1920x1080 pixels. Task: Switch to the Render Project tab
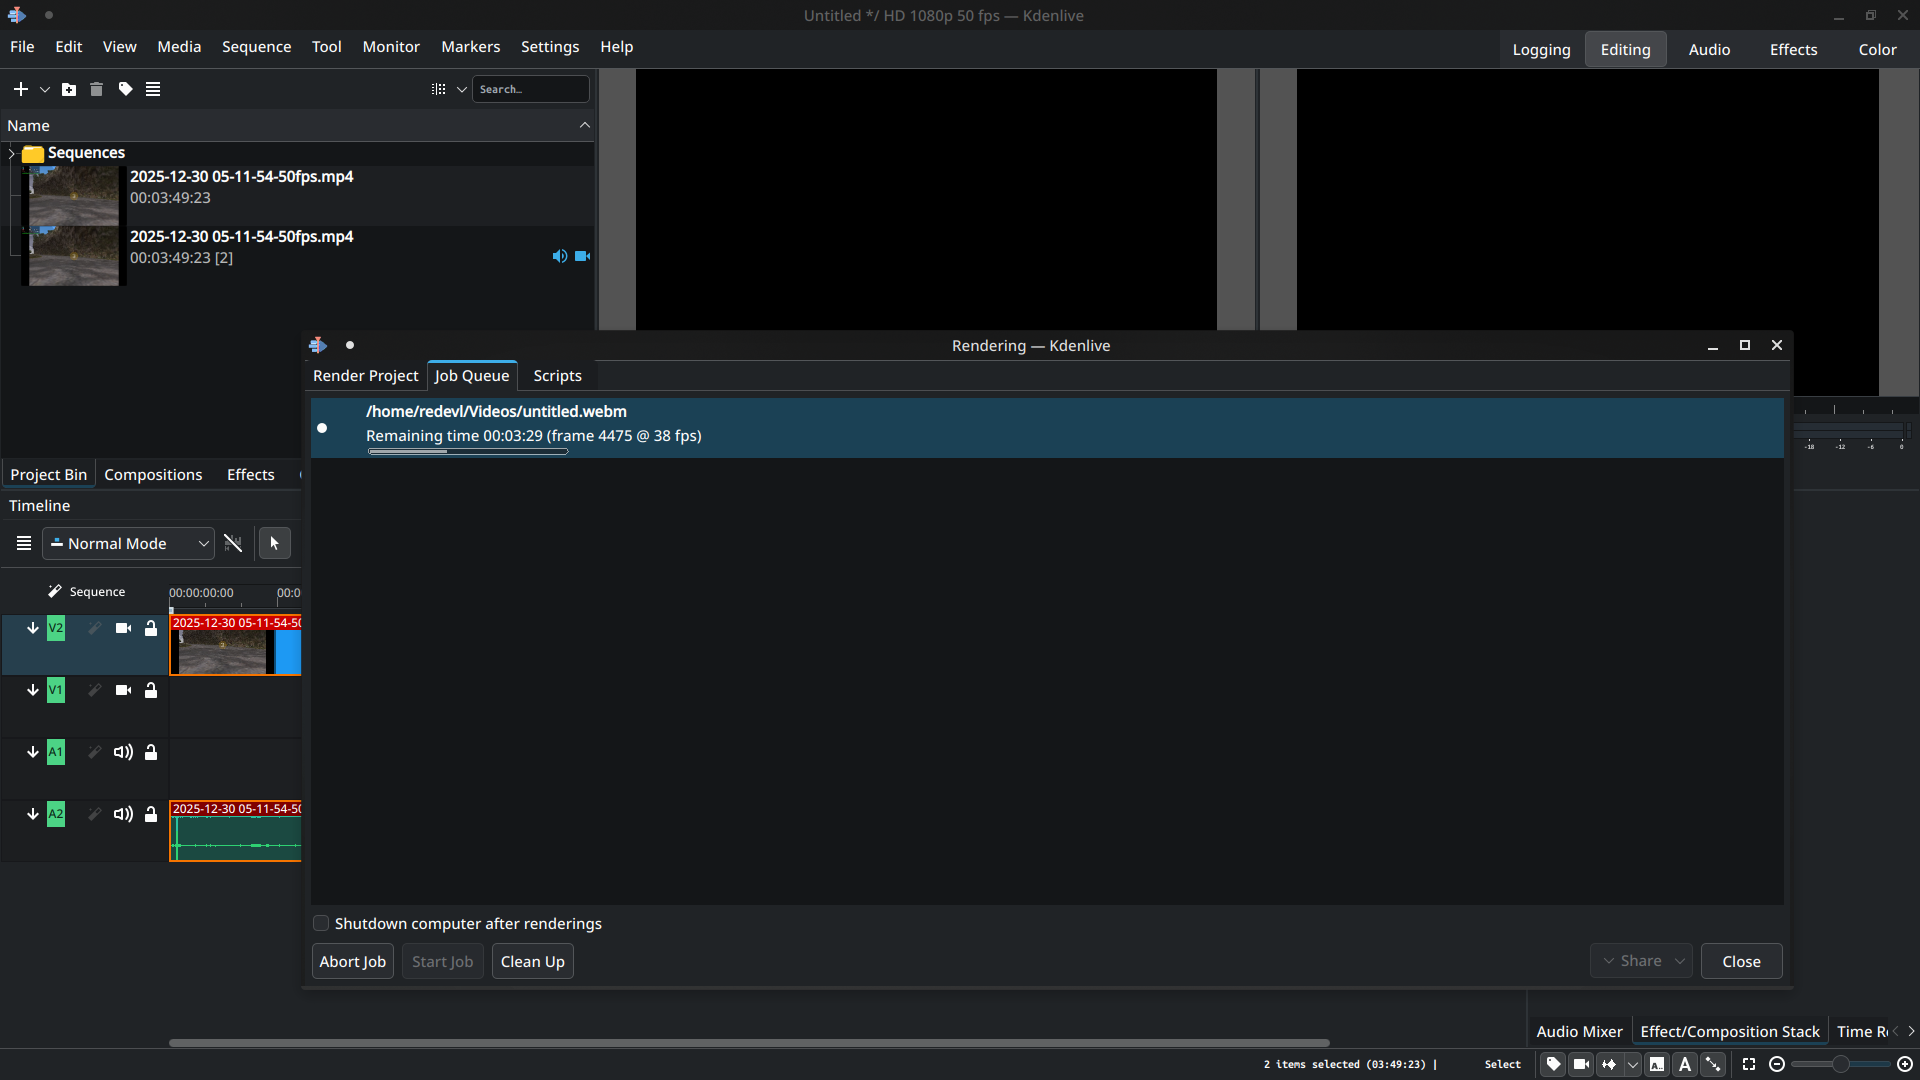(365, 375)
